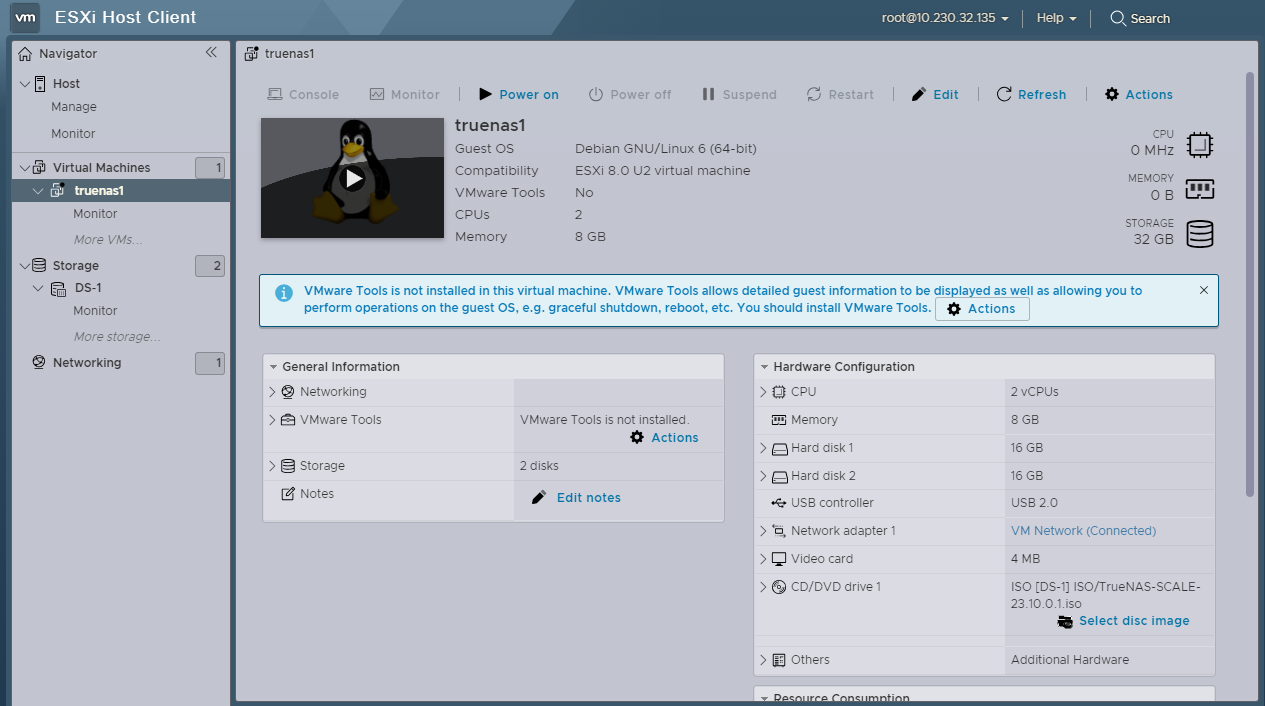The height and width of the screenshot is (706, 1265).
Task: Select Networking in the Navigator
Action: [x=87, y=363]
